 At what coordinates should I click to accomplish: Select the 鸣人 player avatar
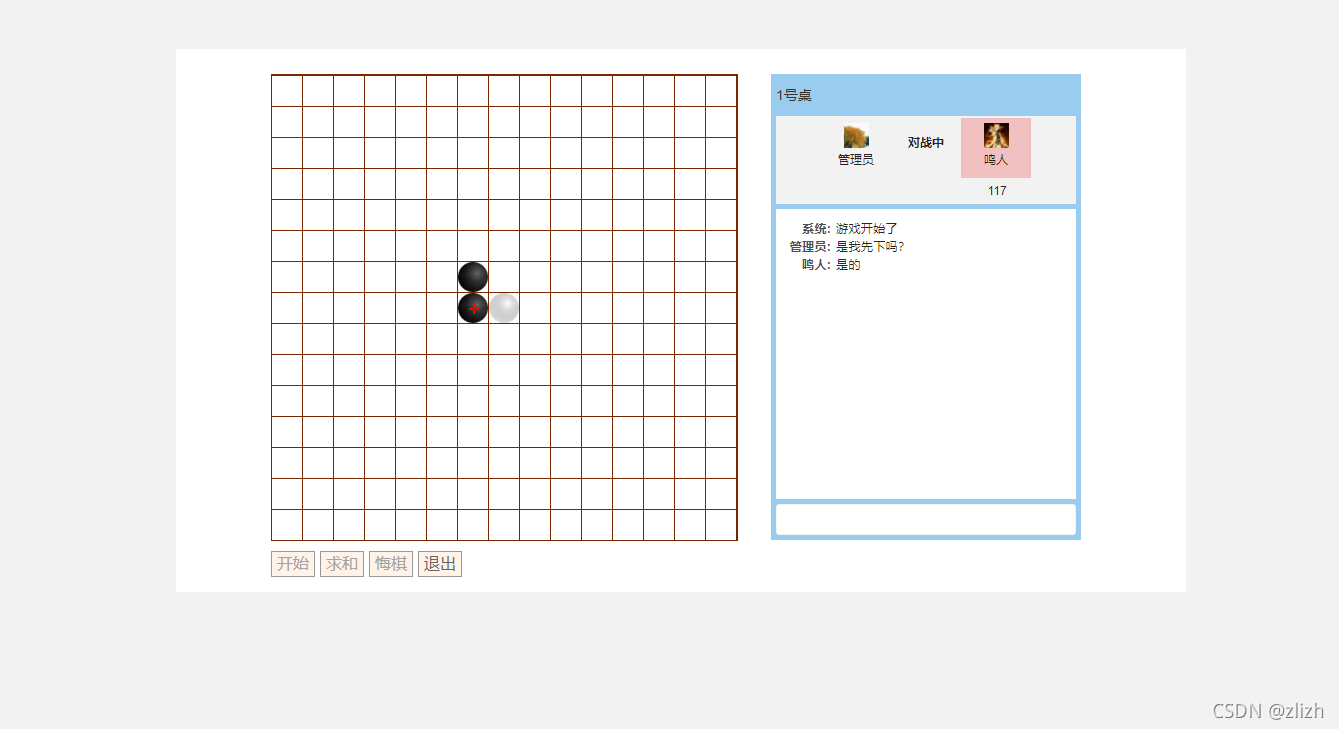[996, 136]
